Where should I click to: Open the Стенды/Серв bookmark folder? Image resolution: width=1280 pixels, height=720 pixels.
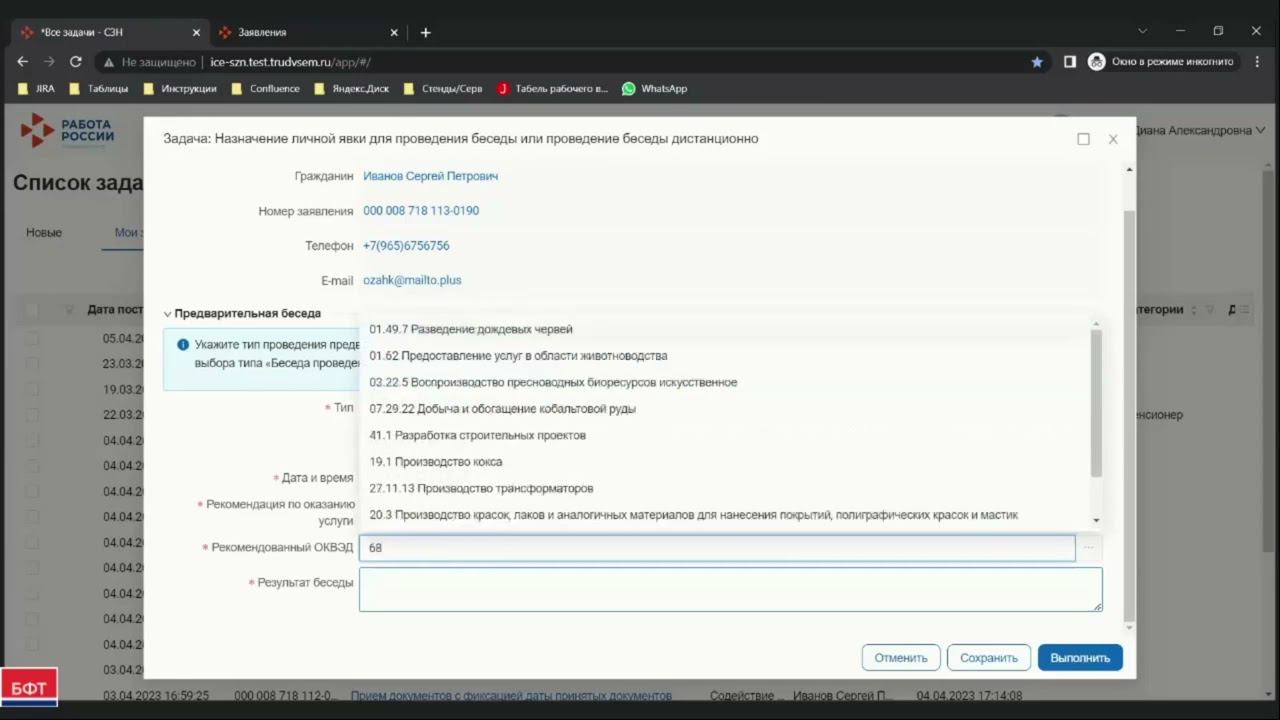442,88
